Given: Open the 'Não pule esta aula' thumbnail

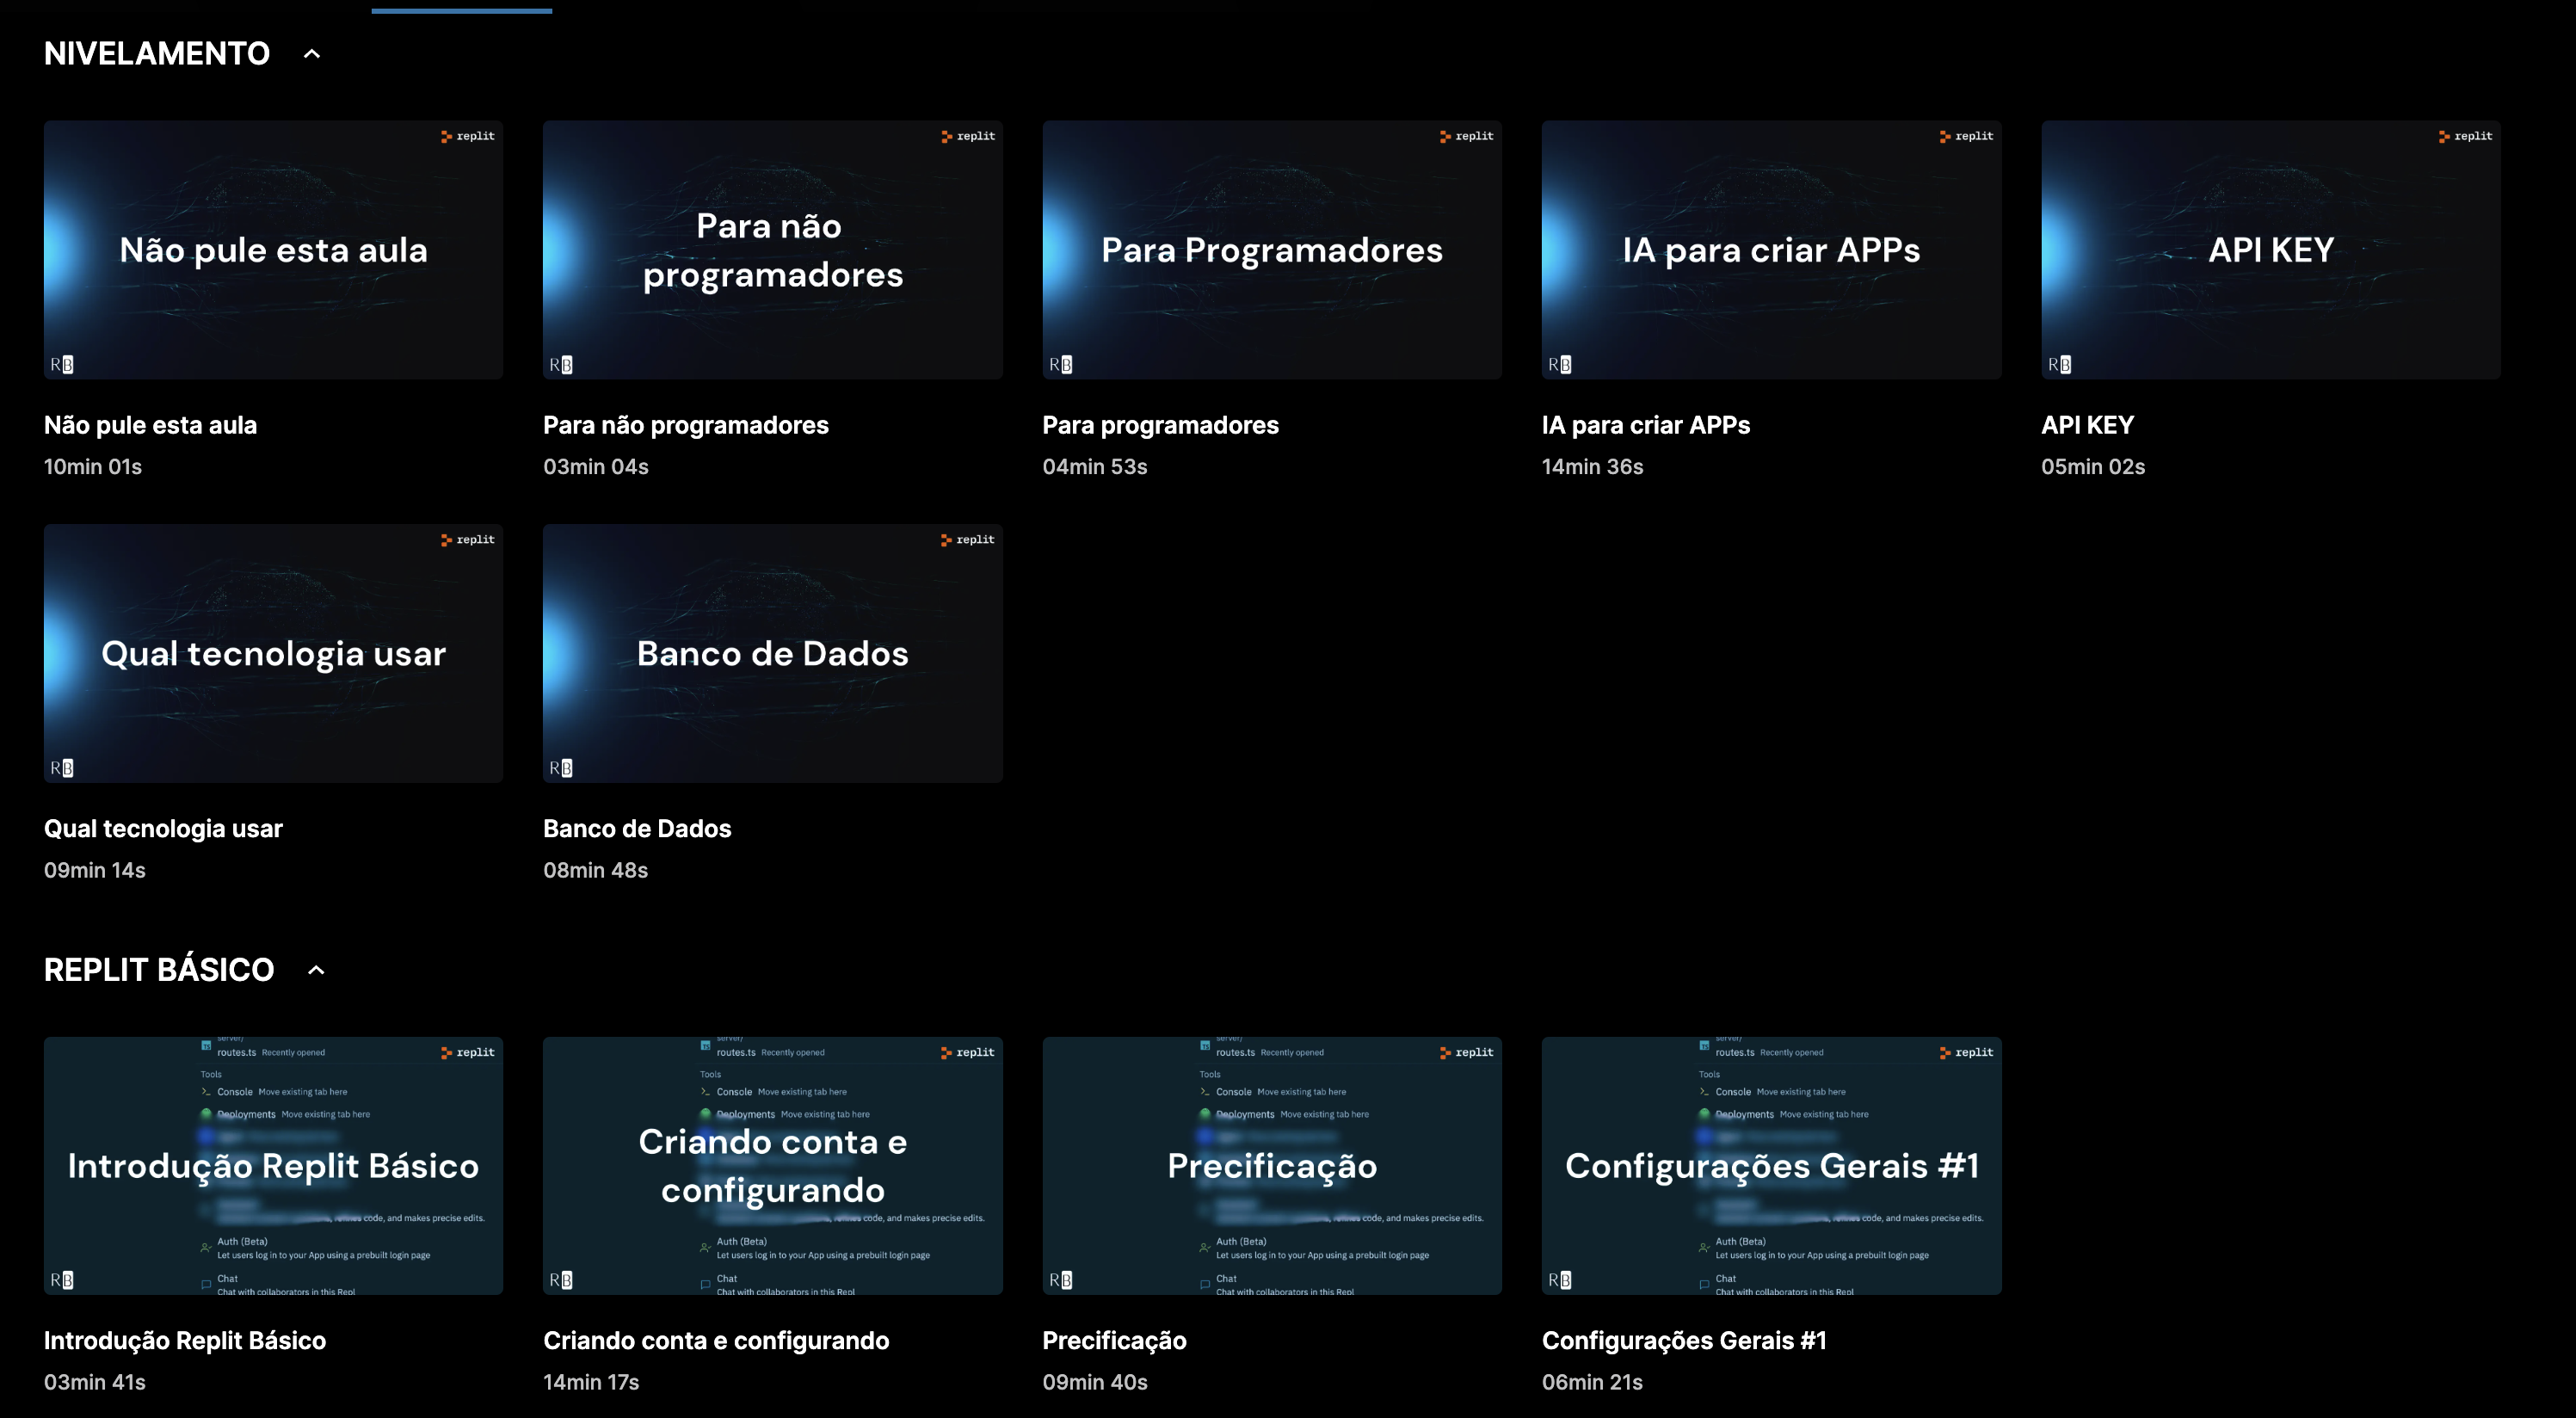Looking at the screenshot, I should click(273, 250).
